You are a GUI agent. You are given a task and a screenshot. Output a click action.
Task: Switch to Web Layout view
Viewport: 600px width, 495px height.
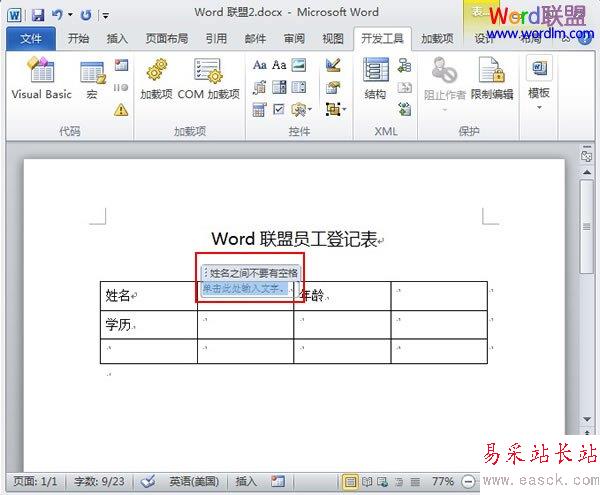tap(383, 482)
